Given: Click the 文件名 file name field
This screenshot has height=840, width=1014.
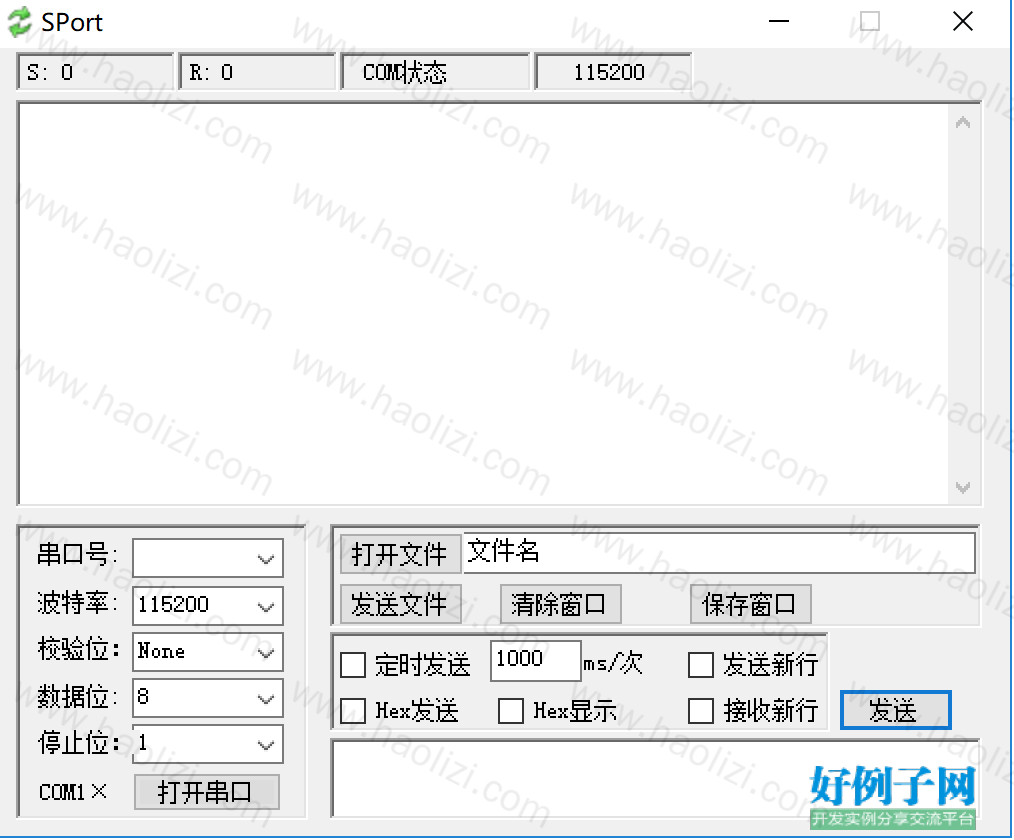Looking at the screenshot, I should point(719,553).
